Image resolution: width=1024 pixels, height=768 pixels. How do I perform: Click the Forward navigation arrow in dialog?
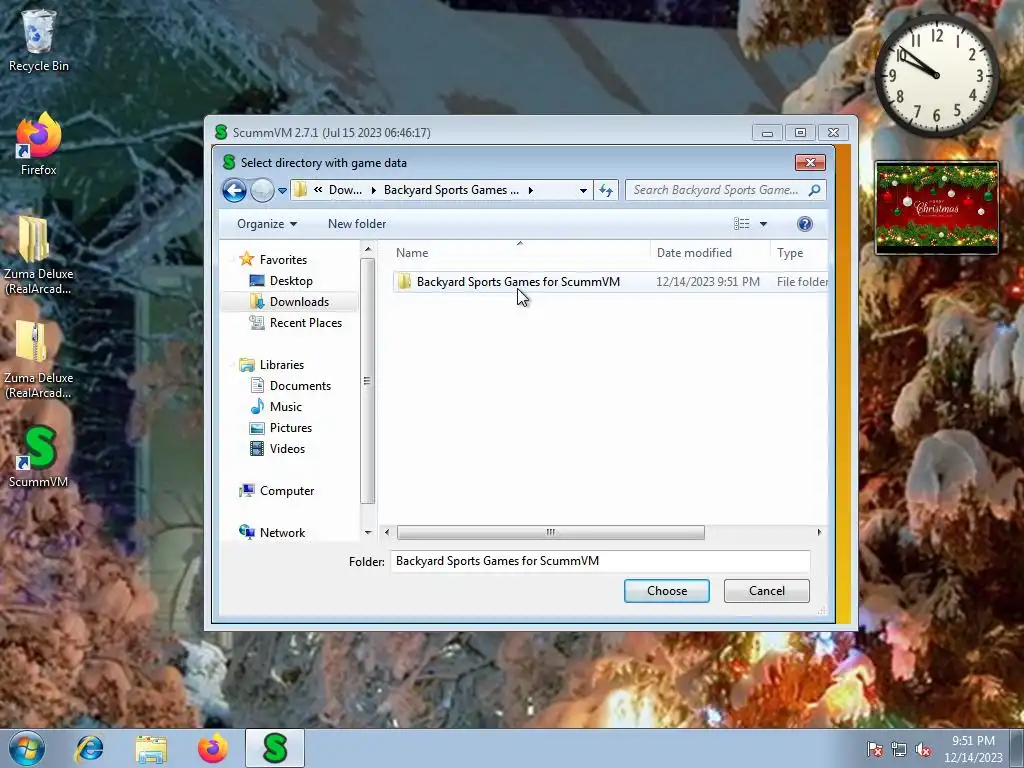[263, 190]
